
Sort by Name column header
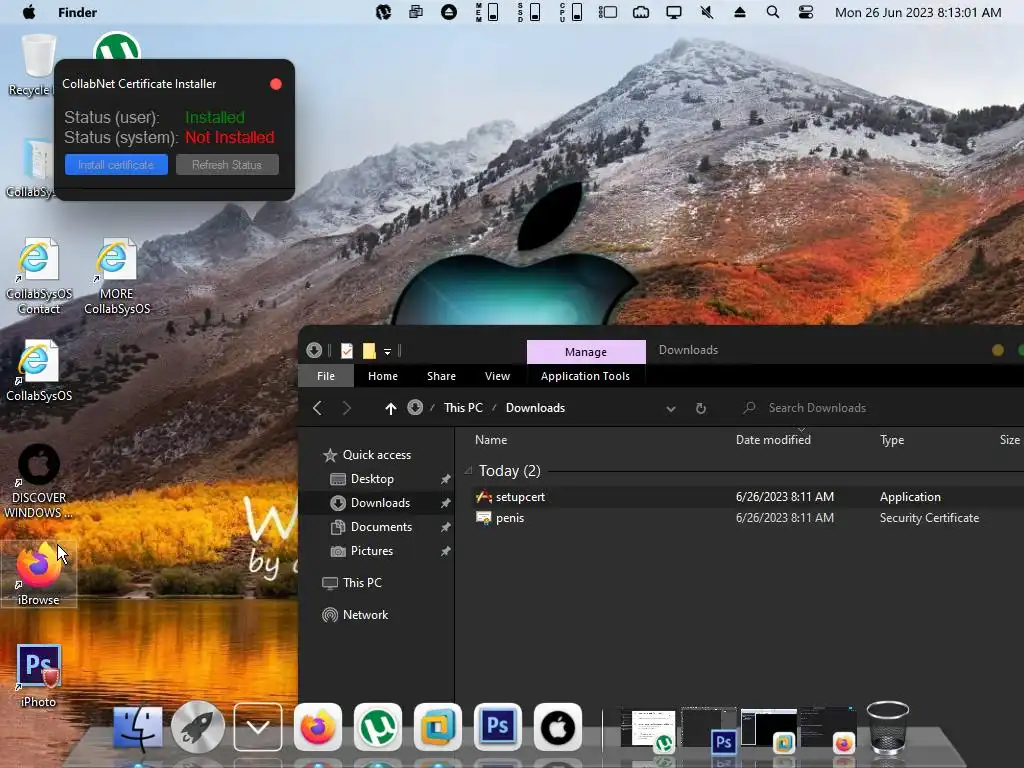(491, 440)
